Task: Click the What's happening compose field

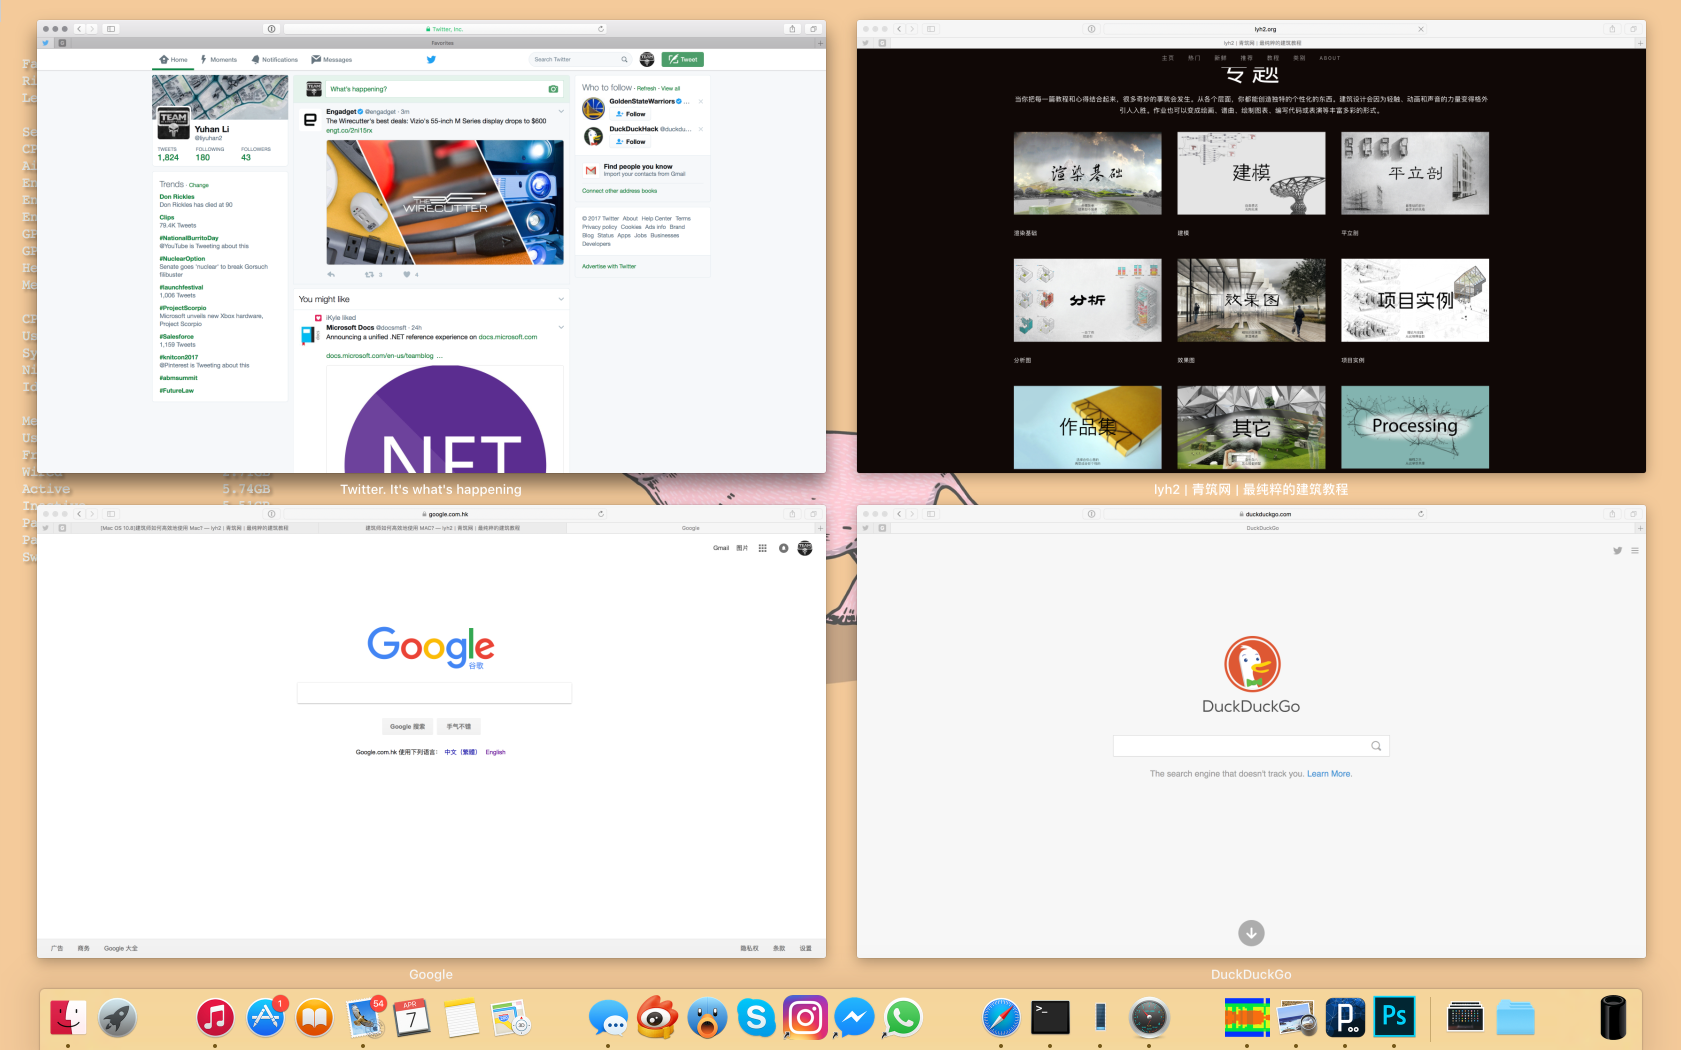Action: [x=444, y=89]
